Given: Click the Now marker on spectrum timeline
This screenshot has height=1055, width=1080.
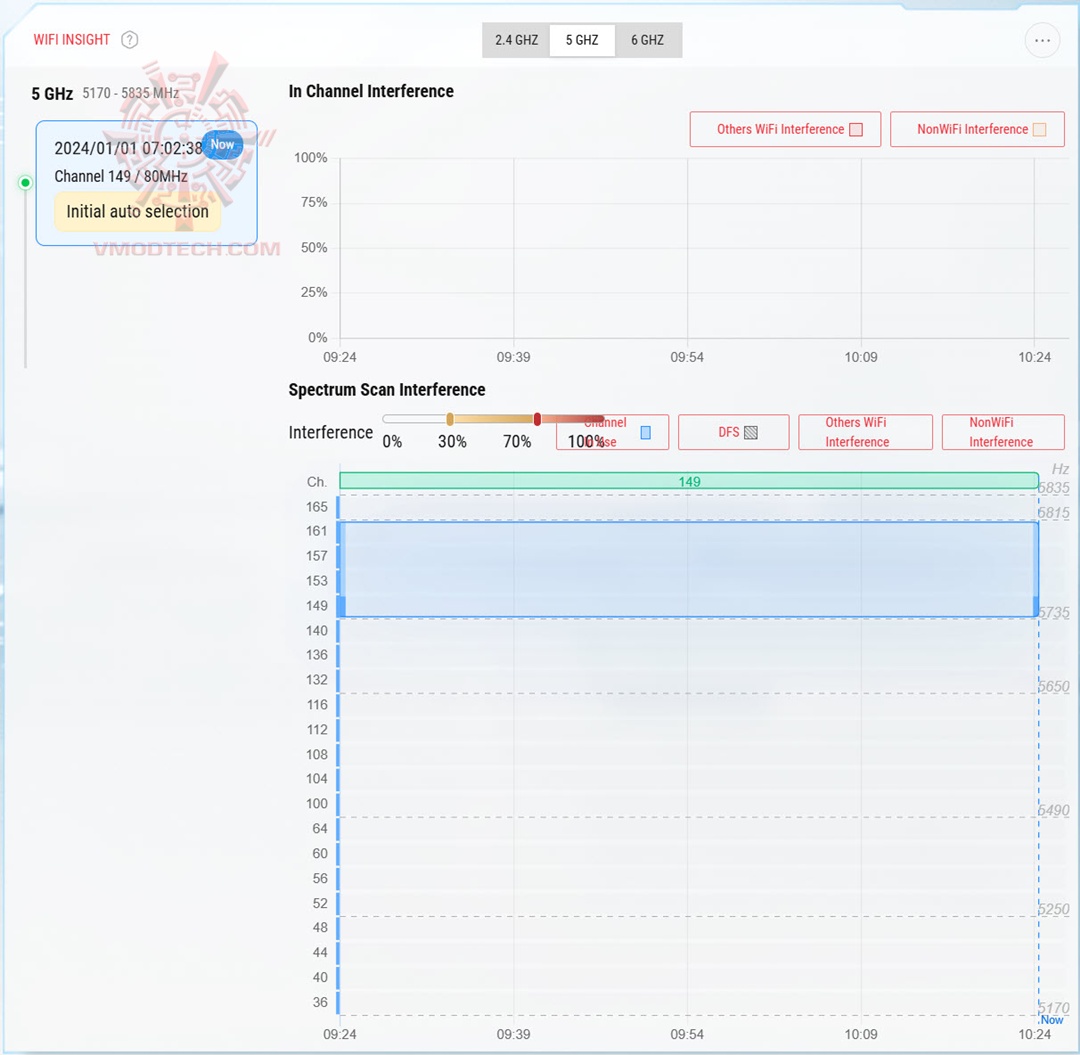Looking at the screenshot, I should [1051, 1020].
